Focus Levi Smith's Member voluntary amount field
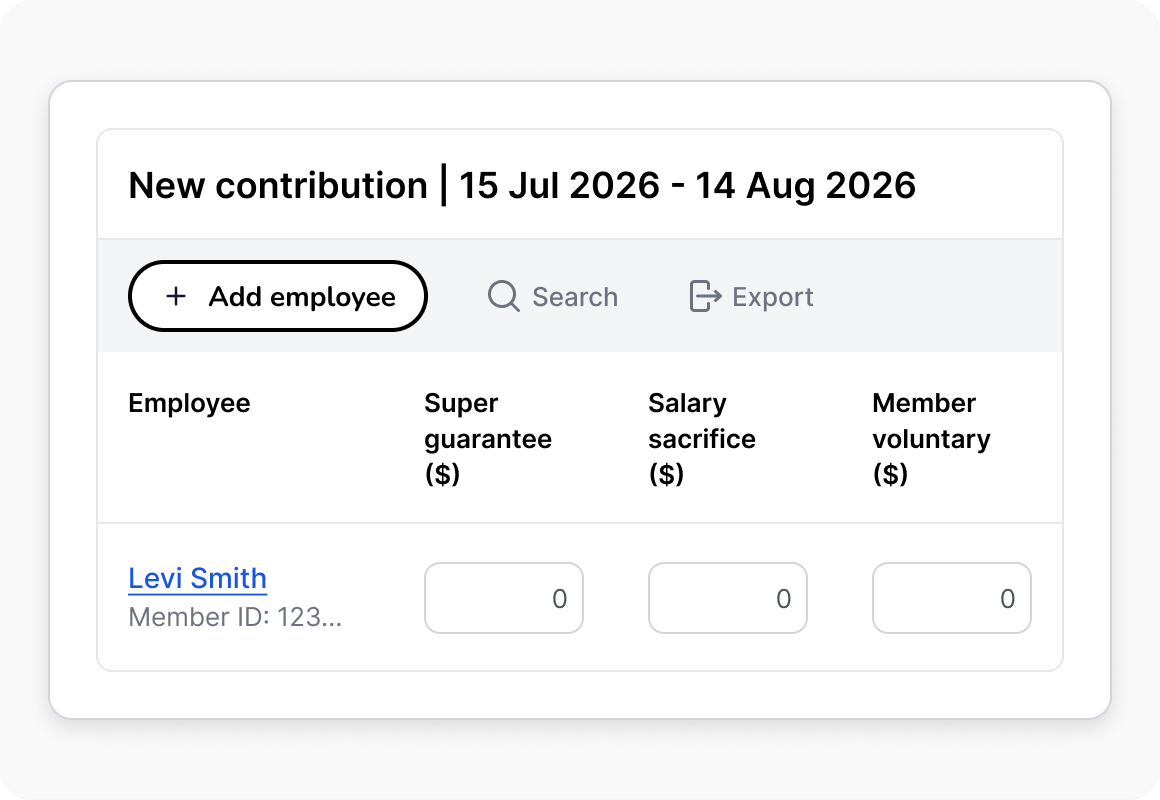The image size is (1160, 800). click(952, 598)
